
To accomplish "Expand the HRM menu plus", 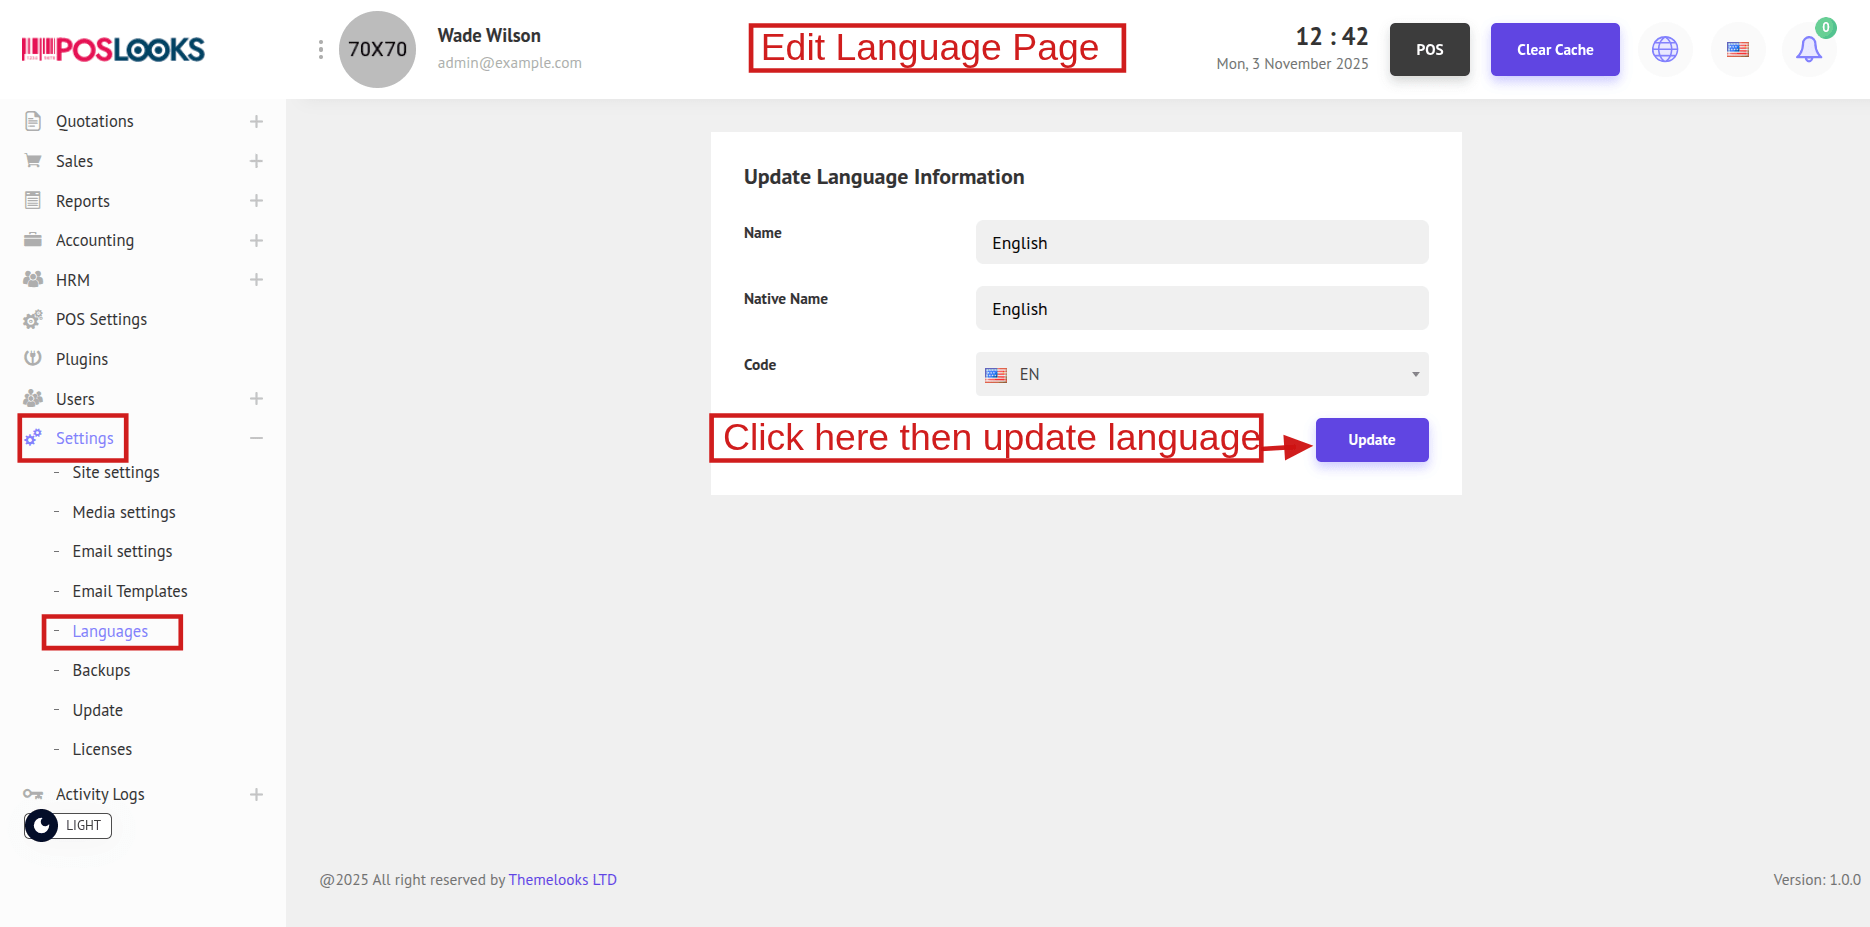I will 256,280.
